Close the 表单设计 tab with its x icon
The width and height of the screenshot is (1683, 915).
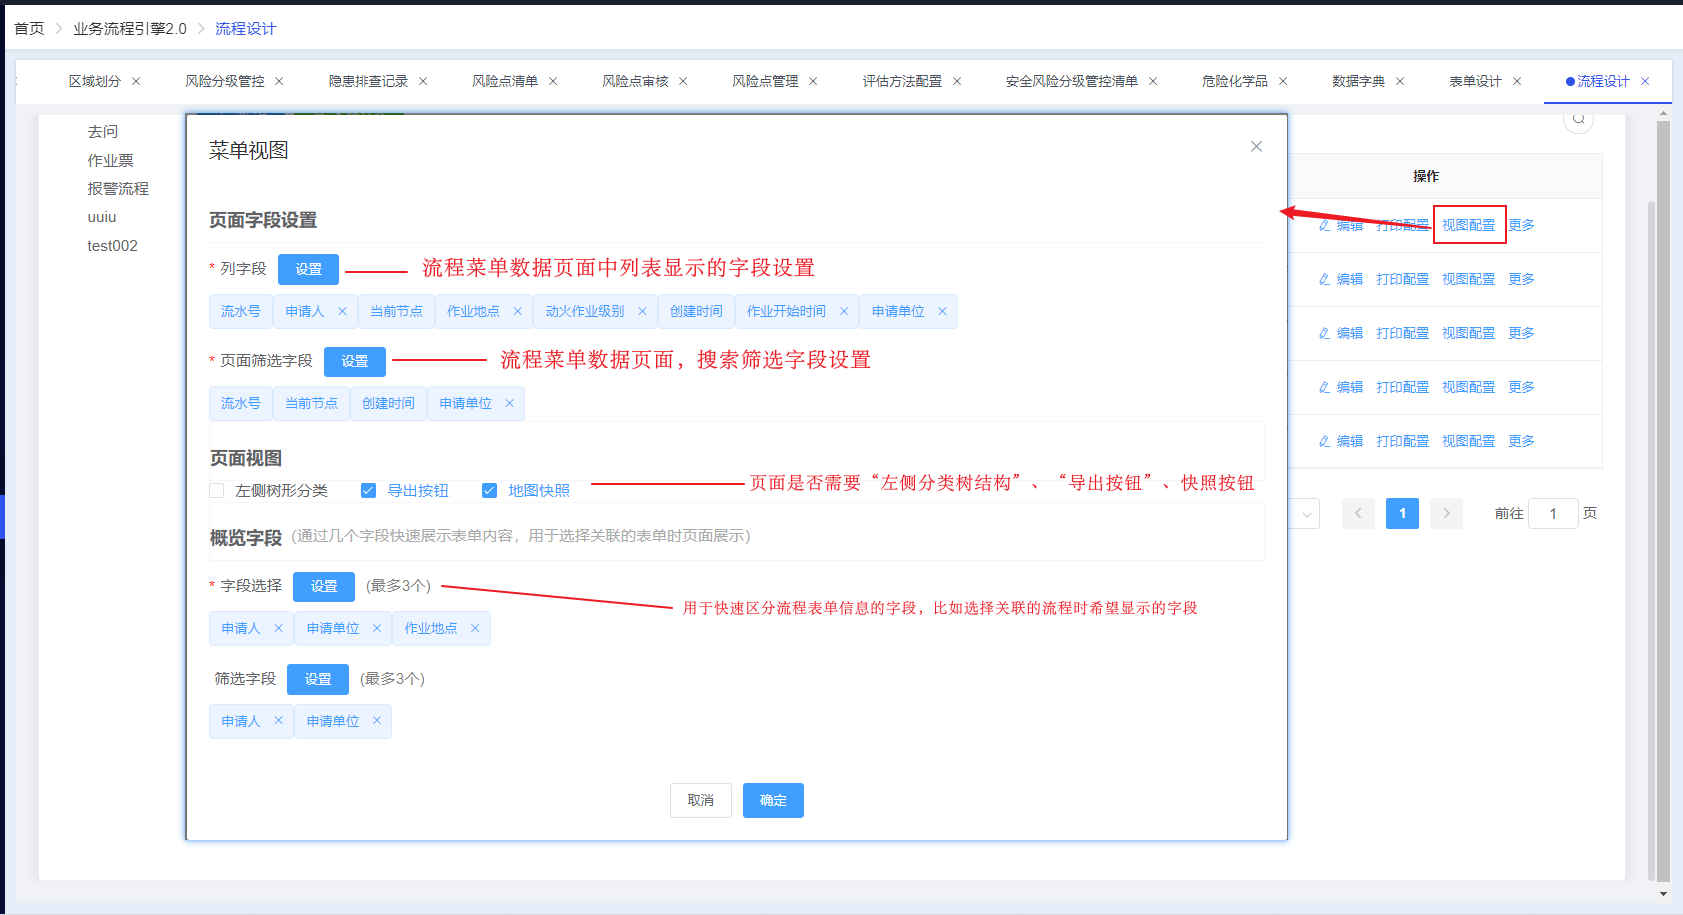point(1517,81)
